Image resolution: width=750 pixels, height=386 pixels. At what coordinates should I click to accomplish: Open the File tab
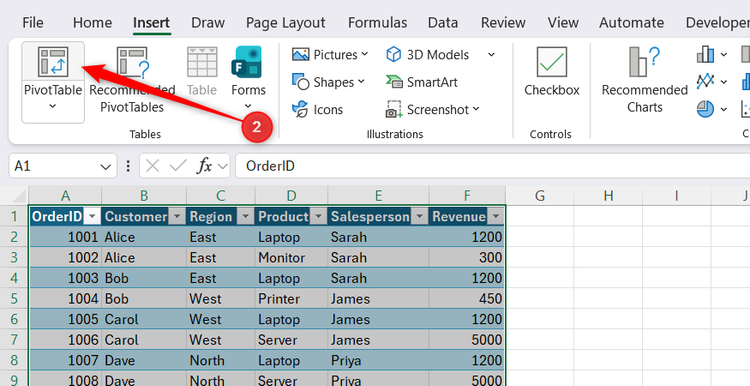pos(33,22)
